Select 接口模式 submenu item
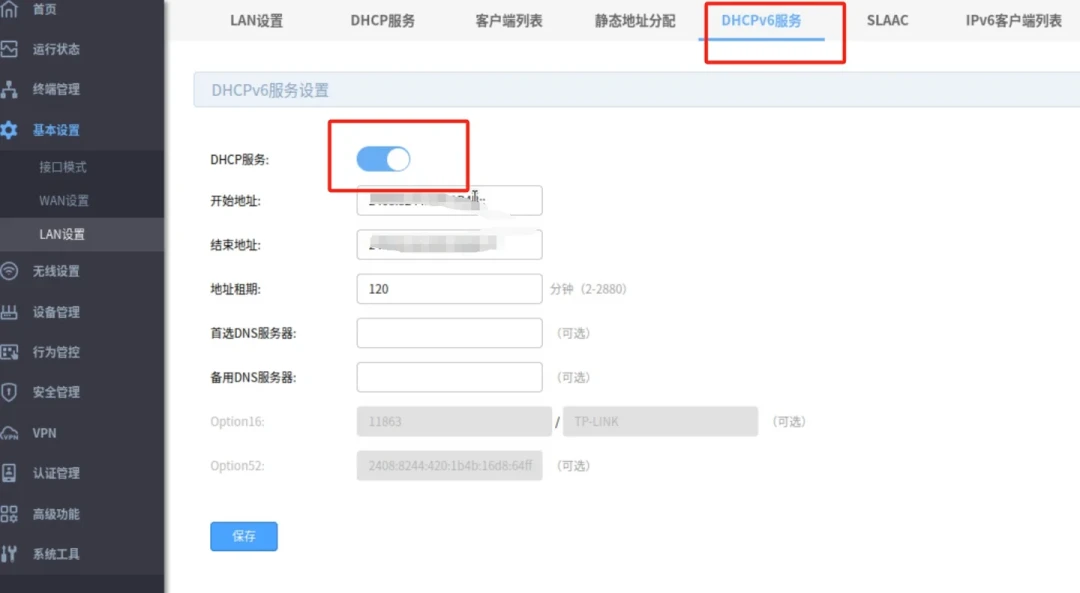This screenshot has height=593, width=1080. [63, 167]
